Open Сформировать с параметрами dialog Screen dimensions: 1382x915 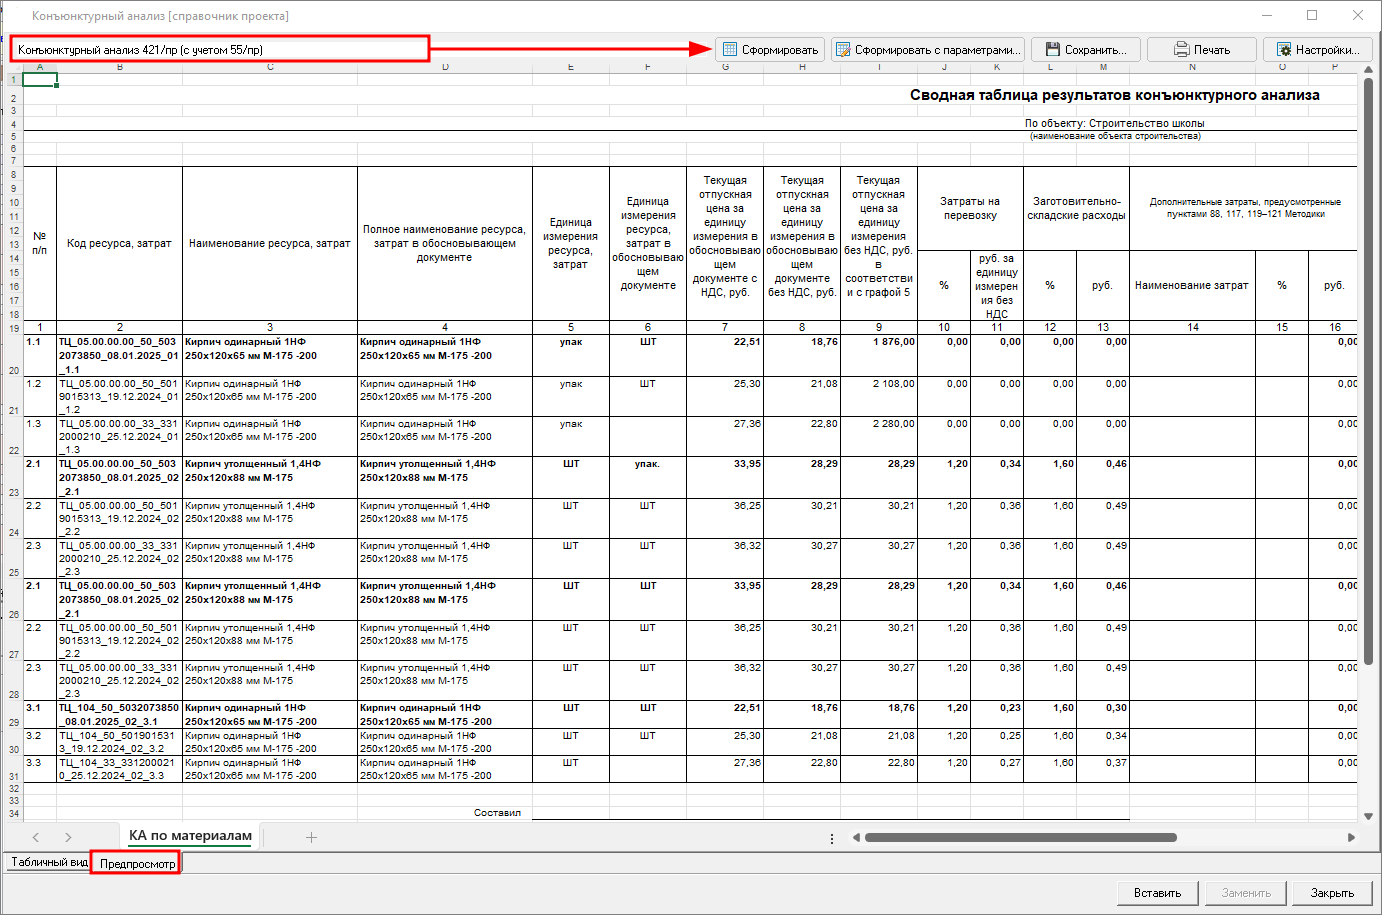click(x=928, y=49)
